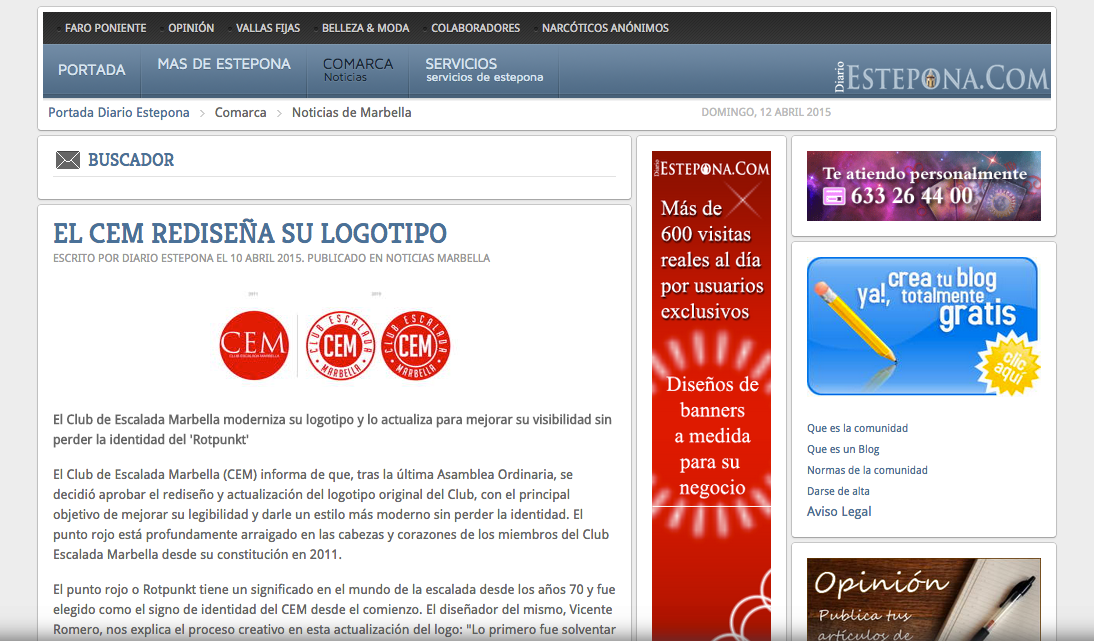Open the article title 'El CEM rediseña su logotipo'

coord(250,234)
